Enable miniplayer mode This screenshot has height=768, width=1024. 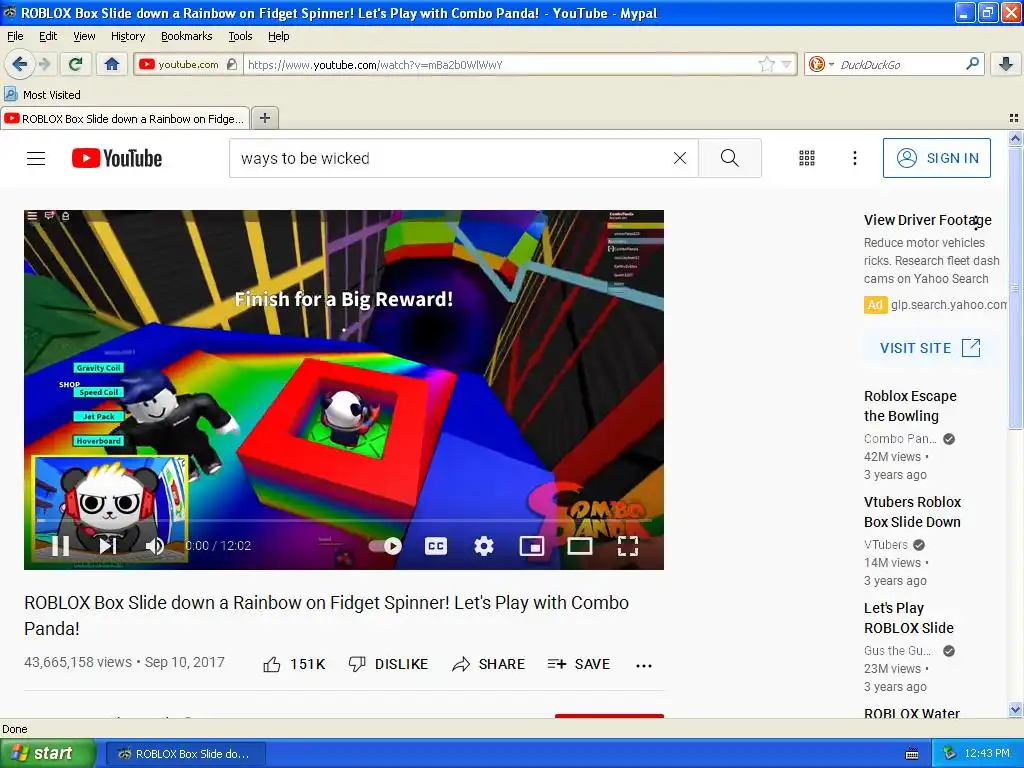click(x=532, y=546)
